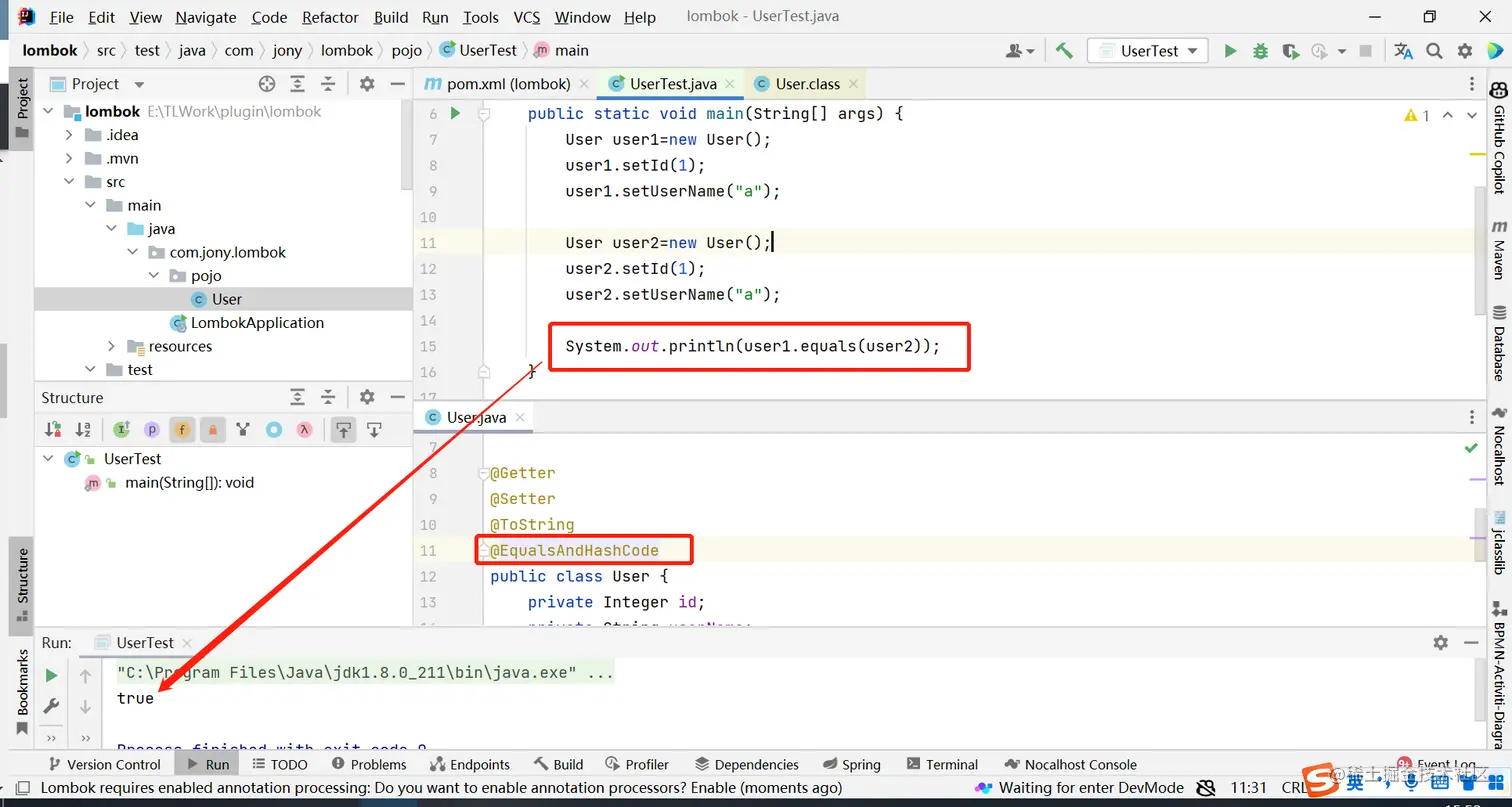Expand all in the Project panel
The width and height of the screenshot is (1512, 807).
(298, 84)
